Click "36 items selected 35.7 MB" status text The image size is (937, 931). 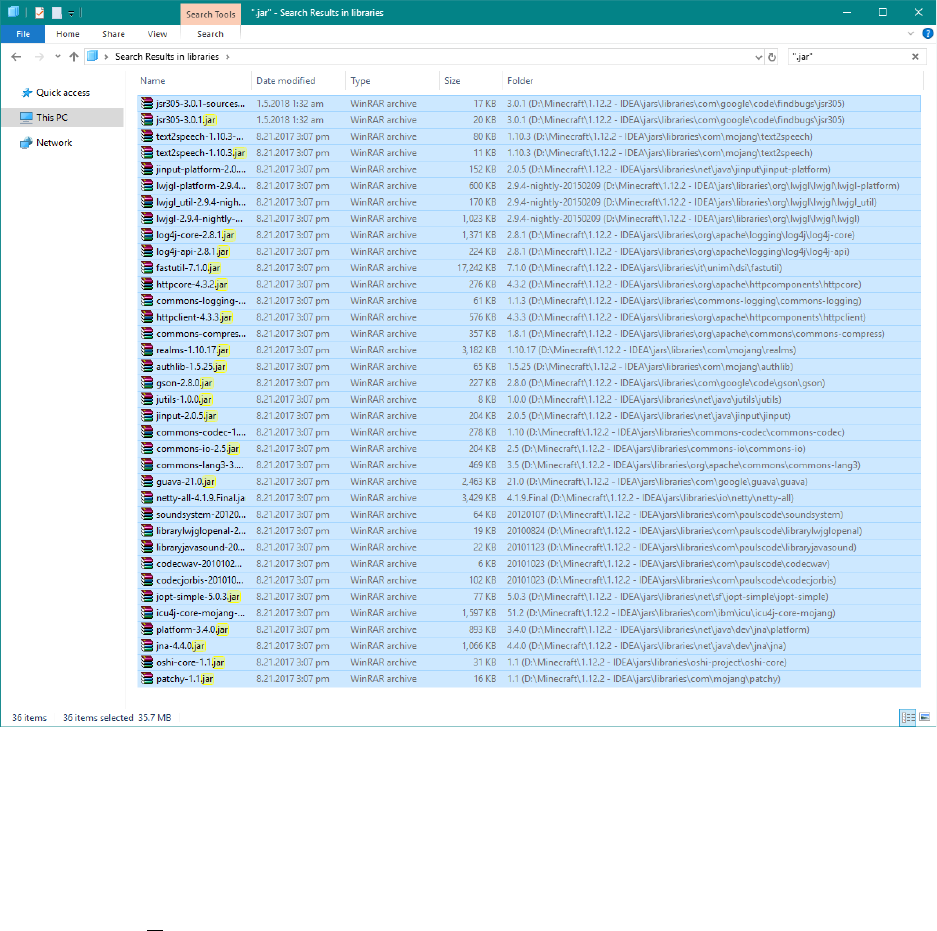pos(117,718)
